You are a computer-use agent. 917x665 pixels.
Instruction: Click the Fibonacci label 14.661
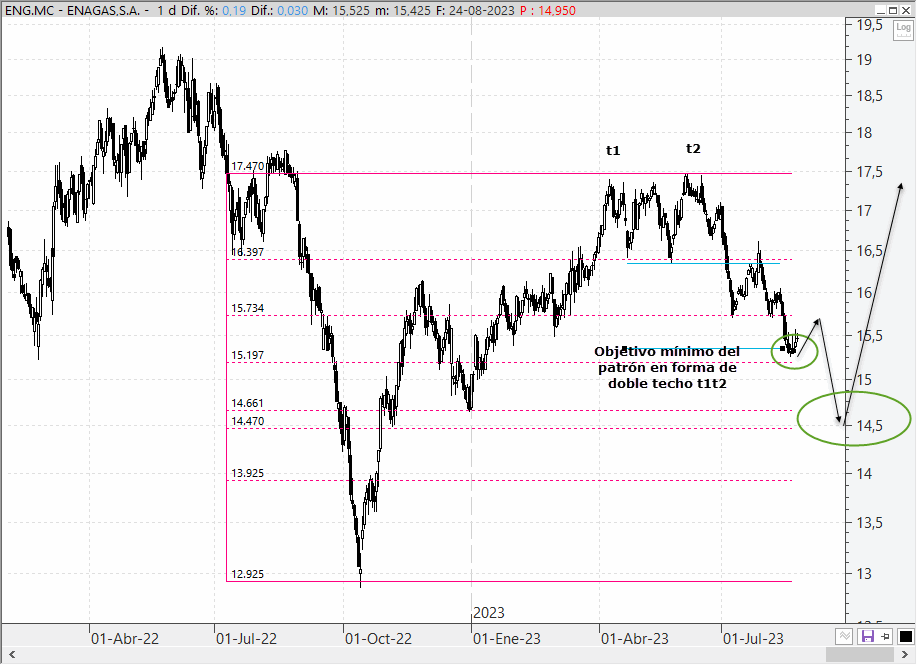(x=247, y=403)
